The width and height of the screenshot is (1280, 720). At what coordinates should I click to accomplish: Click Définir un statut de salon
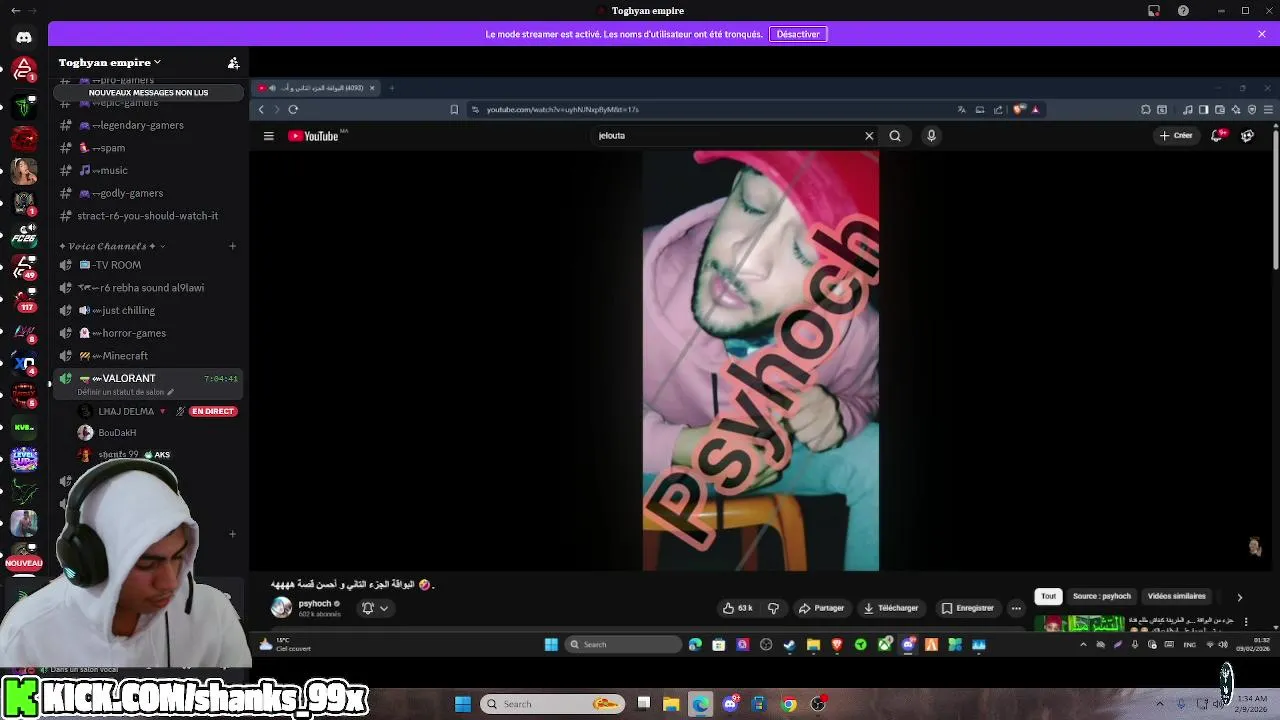(125, 392)
